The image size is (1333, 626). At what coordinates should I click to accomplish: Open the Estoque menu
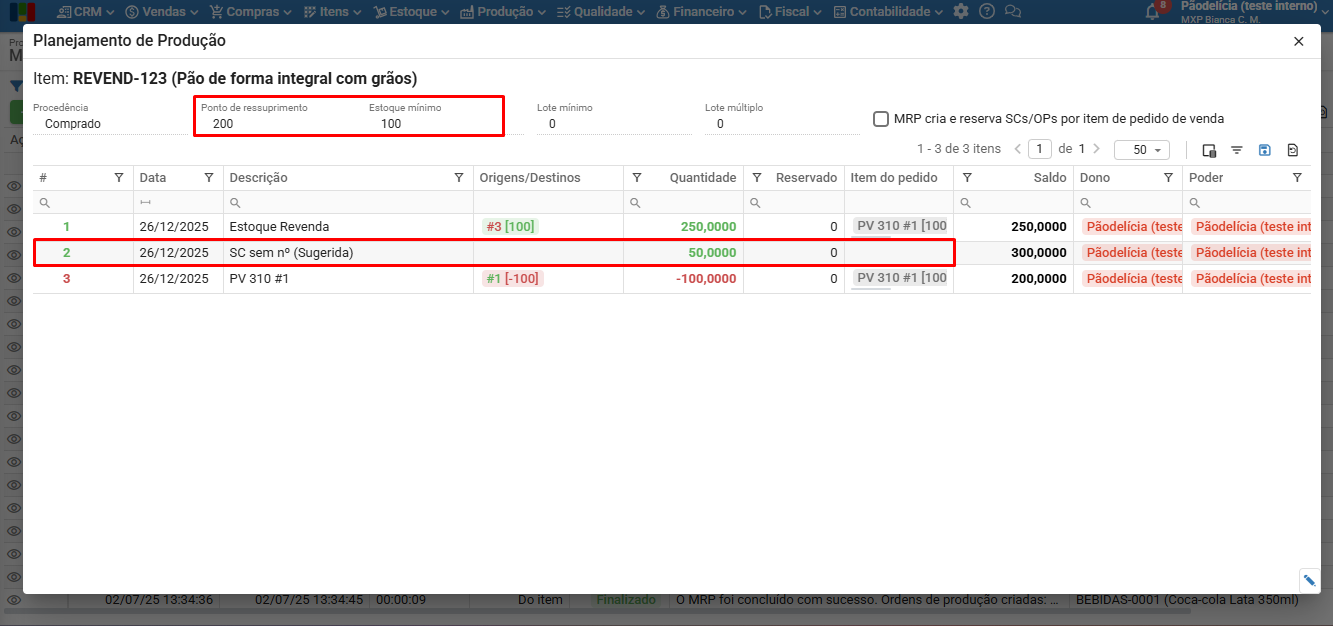[412, 11]
